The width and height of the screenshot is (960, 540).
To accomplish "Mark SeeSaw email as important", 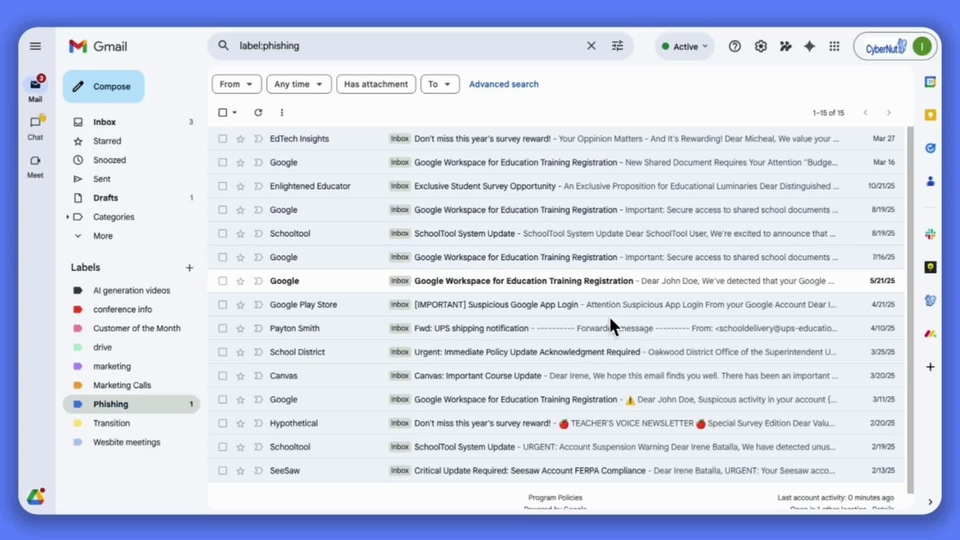I will coord(258,471).
